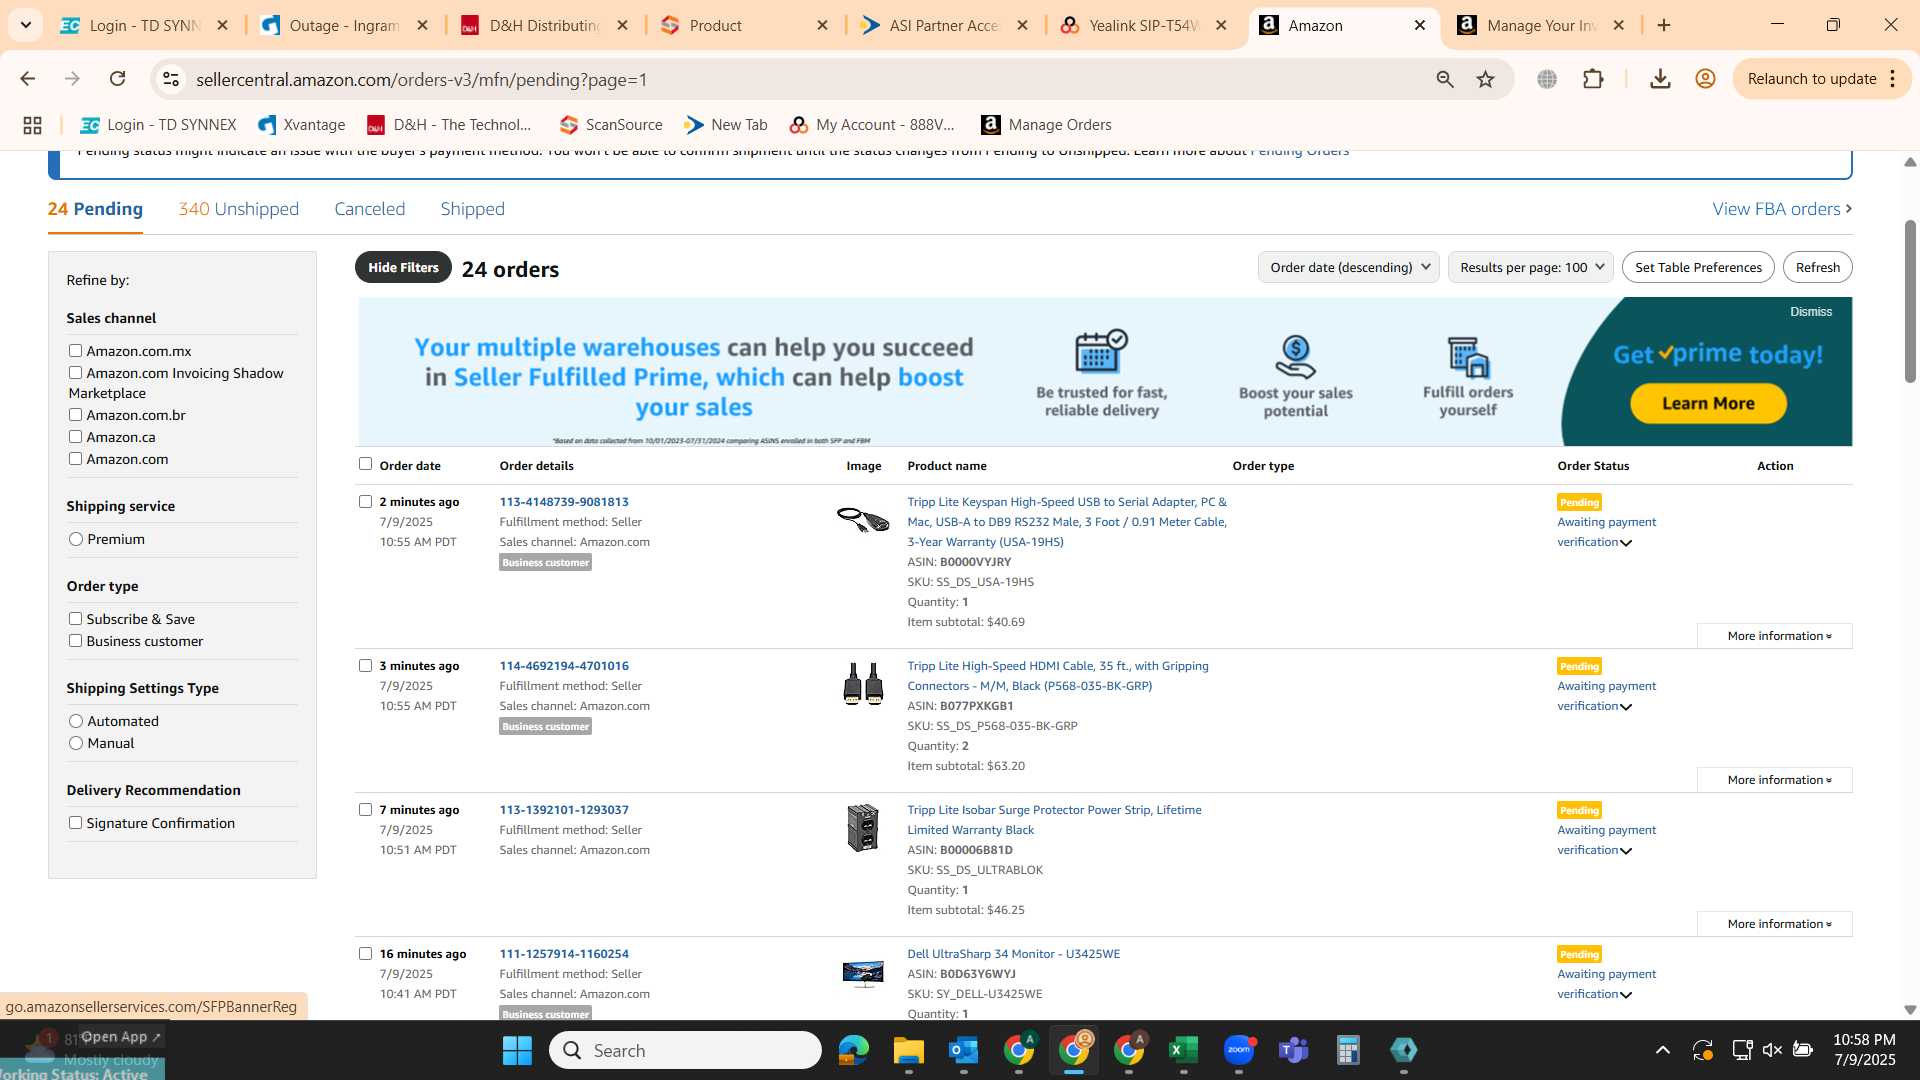Check the Amazon.com.mx sales channel box
This screenshot has height=1080, width=1920.
75,351
